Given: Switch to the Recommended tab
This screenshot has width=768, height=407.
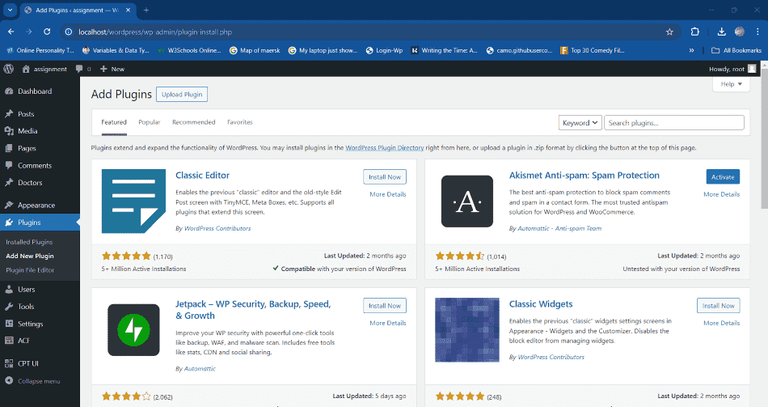Looking at the screenshot, I should 193,122.
